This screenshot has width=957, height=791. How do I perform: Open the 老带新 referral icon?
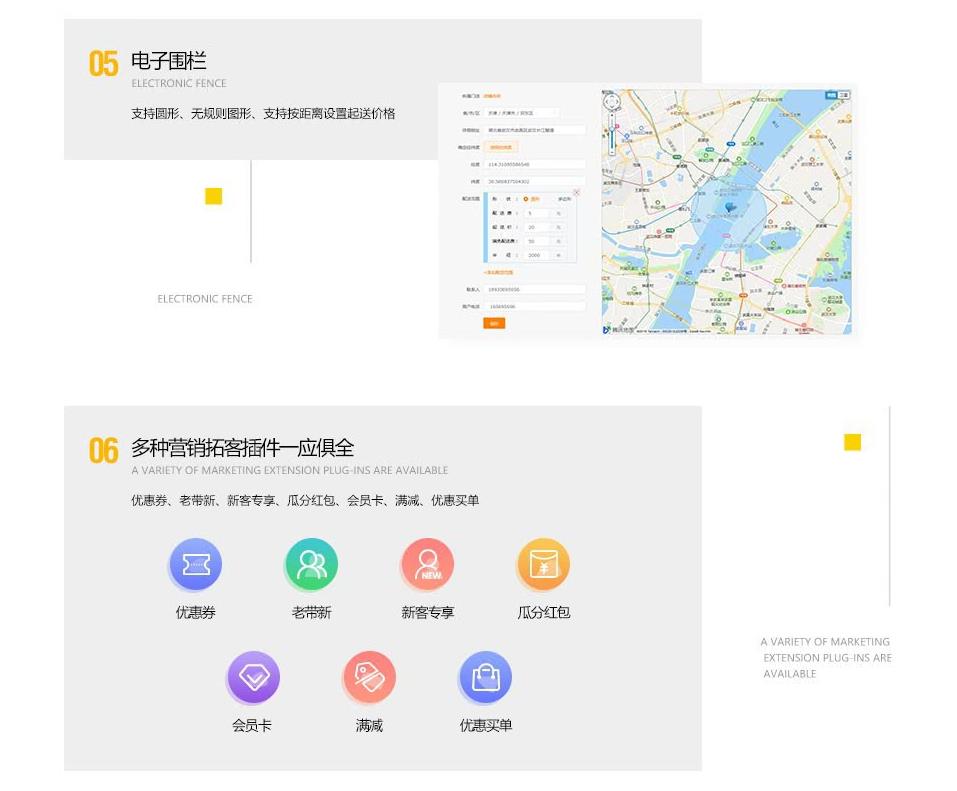pyautogui.click(x=311, y=565)
